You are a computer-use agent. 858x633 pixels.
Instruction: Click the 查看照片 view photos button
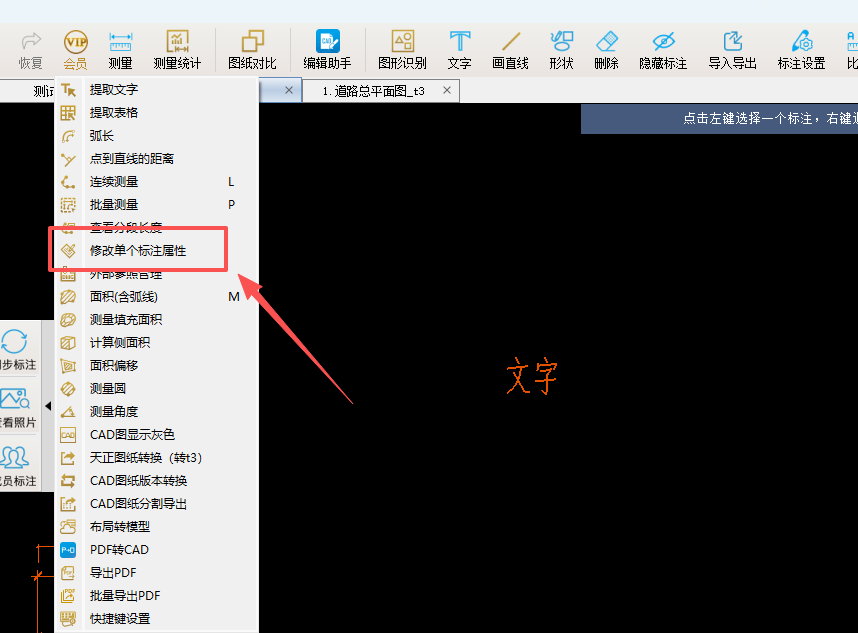[x=16, y=407]
